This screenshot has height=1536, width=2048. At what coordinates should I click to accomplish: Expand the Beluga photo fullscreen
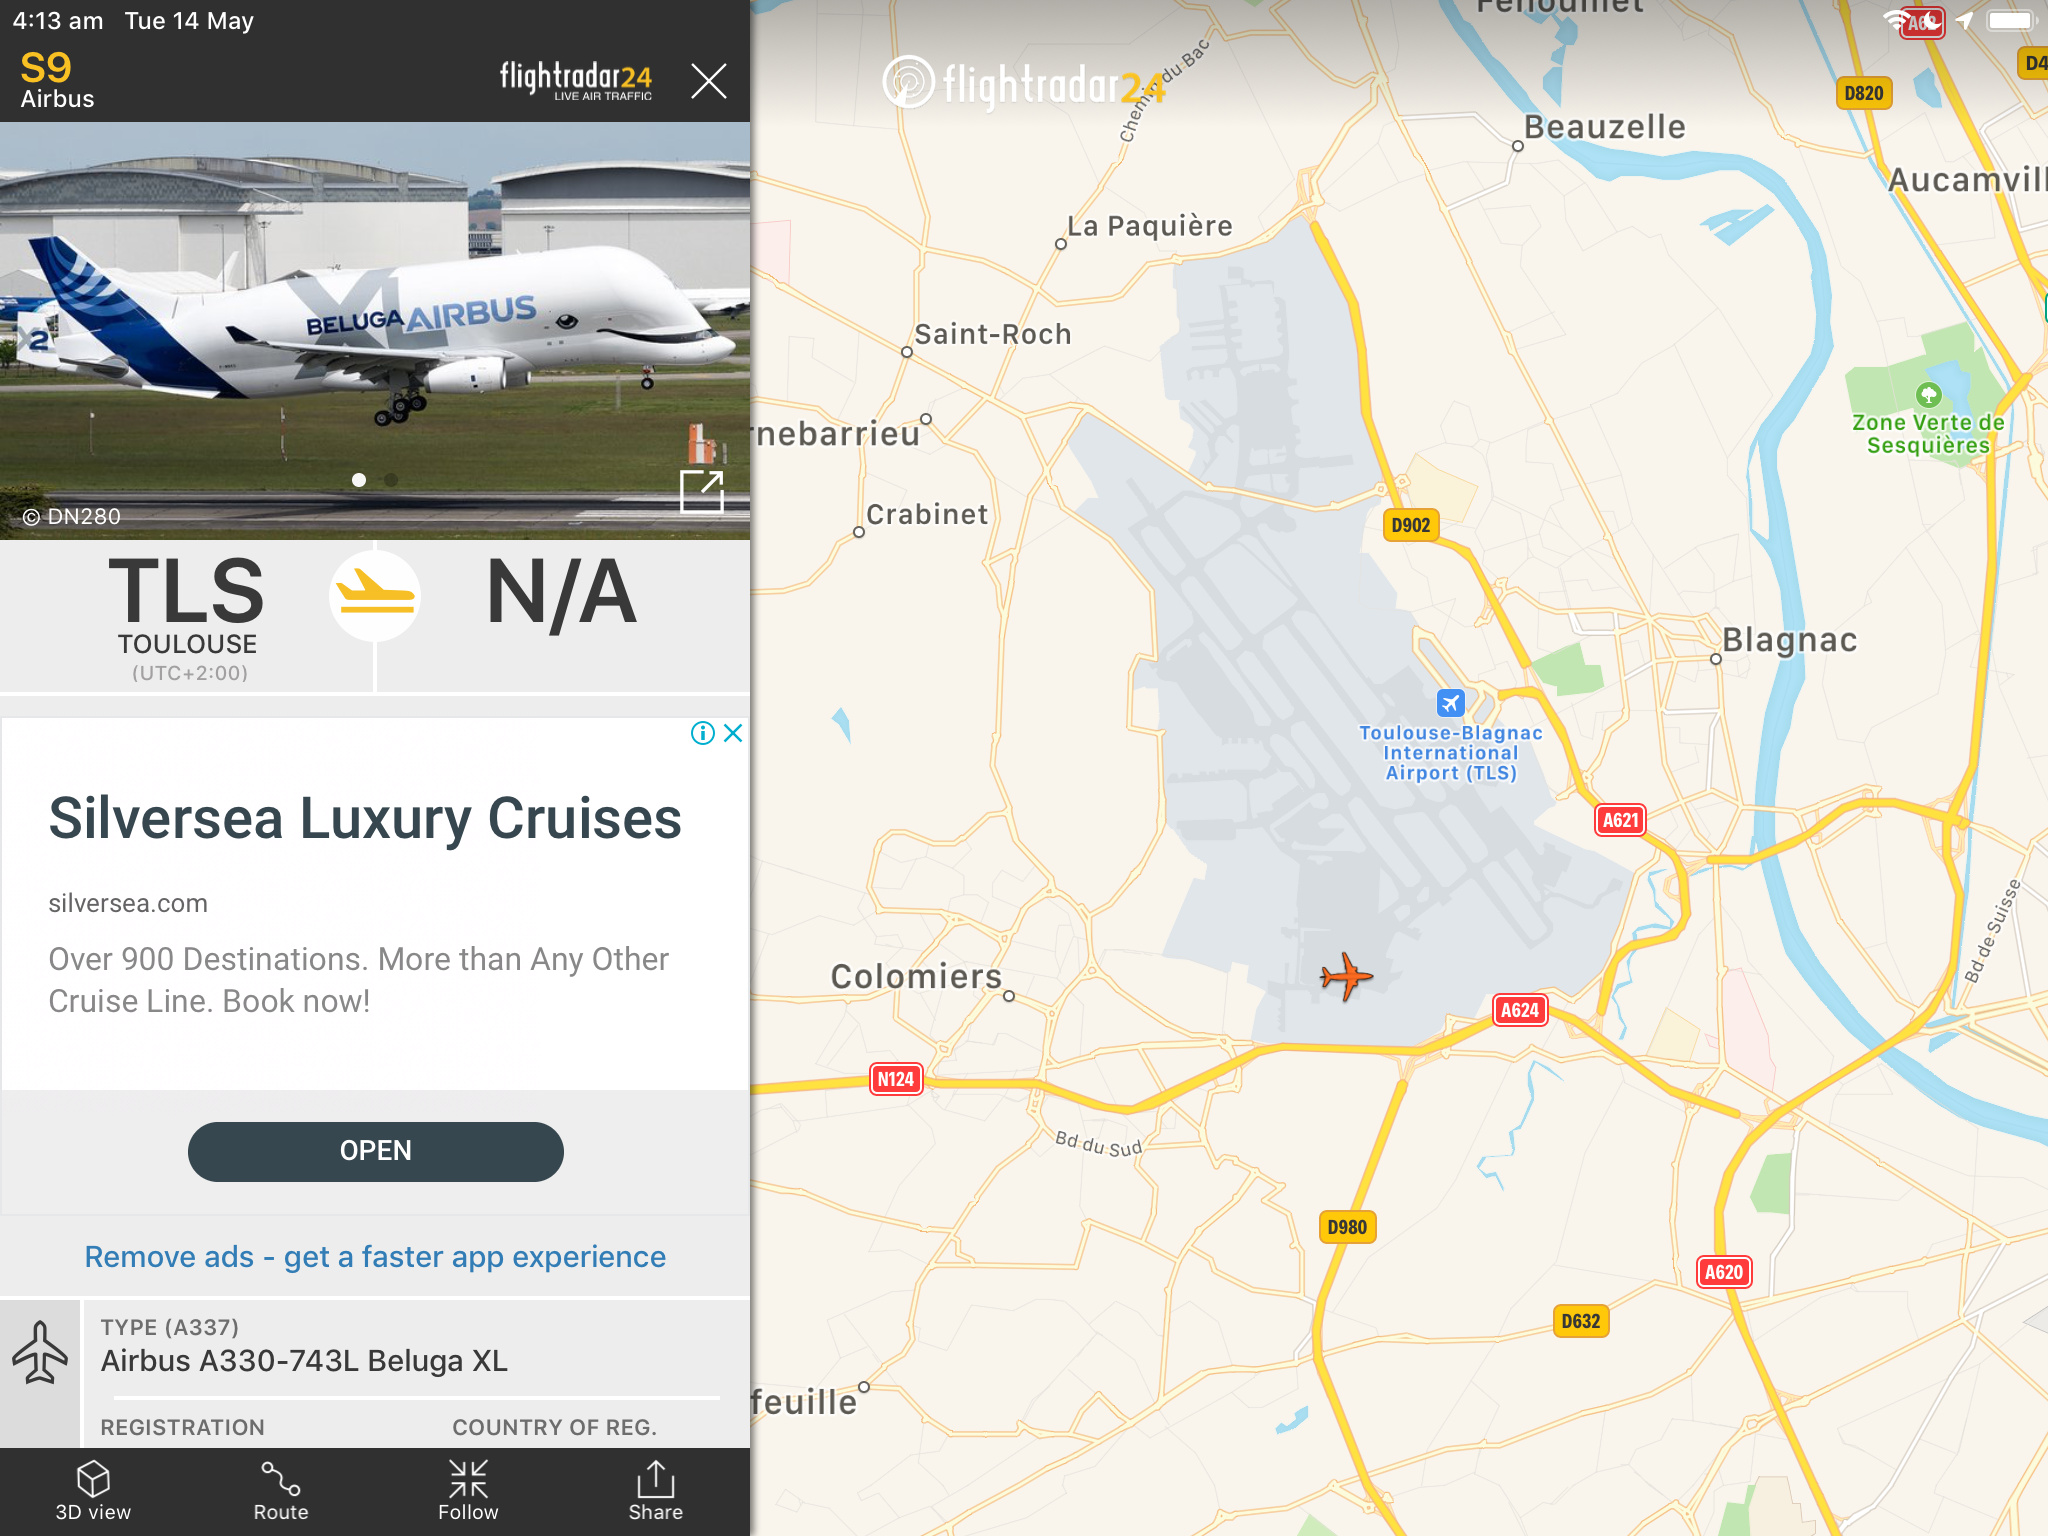(x=701, y=491)
